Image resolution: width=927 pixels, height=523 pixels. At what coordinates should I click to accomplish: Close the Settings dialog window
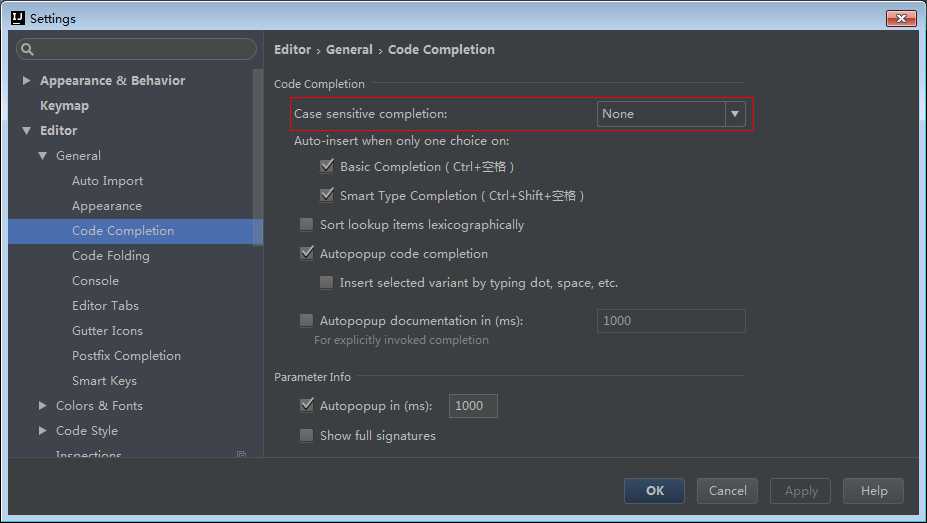tap(901, 18)
